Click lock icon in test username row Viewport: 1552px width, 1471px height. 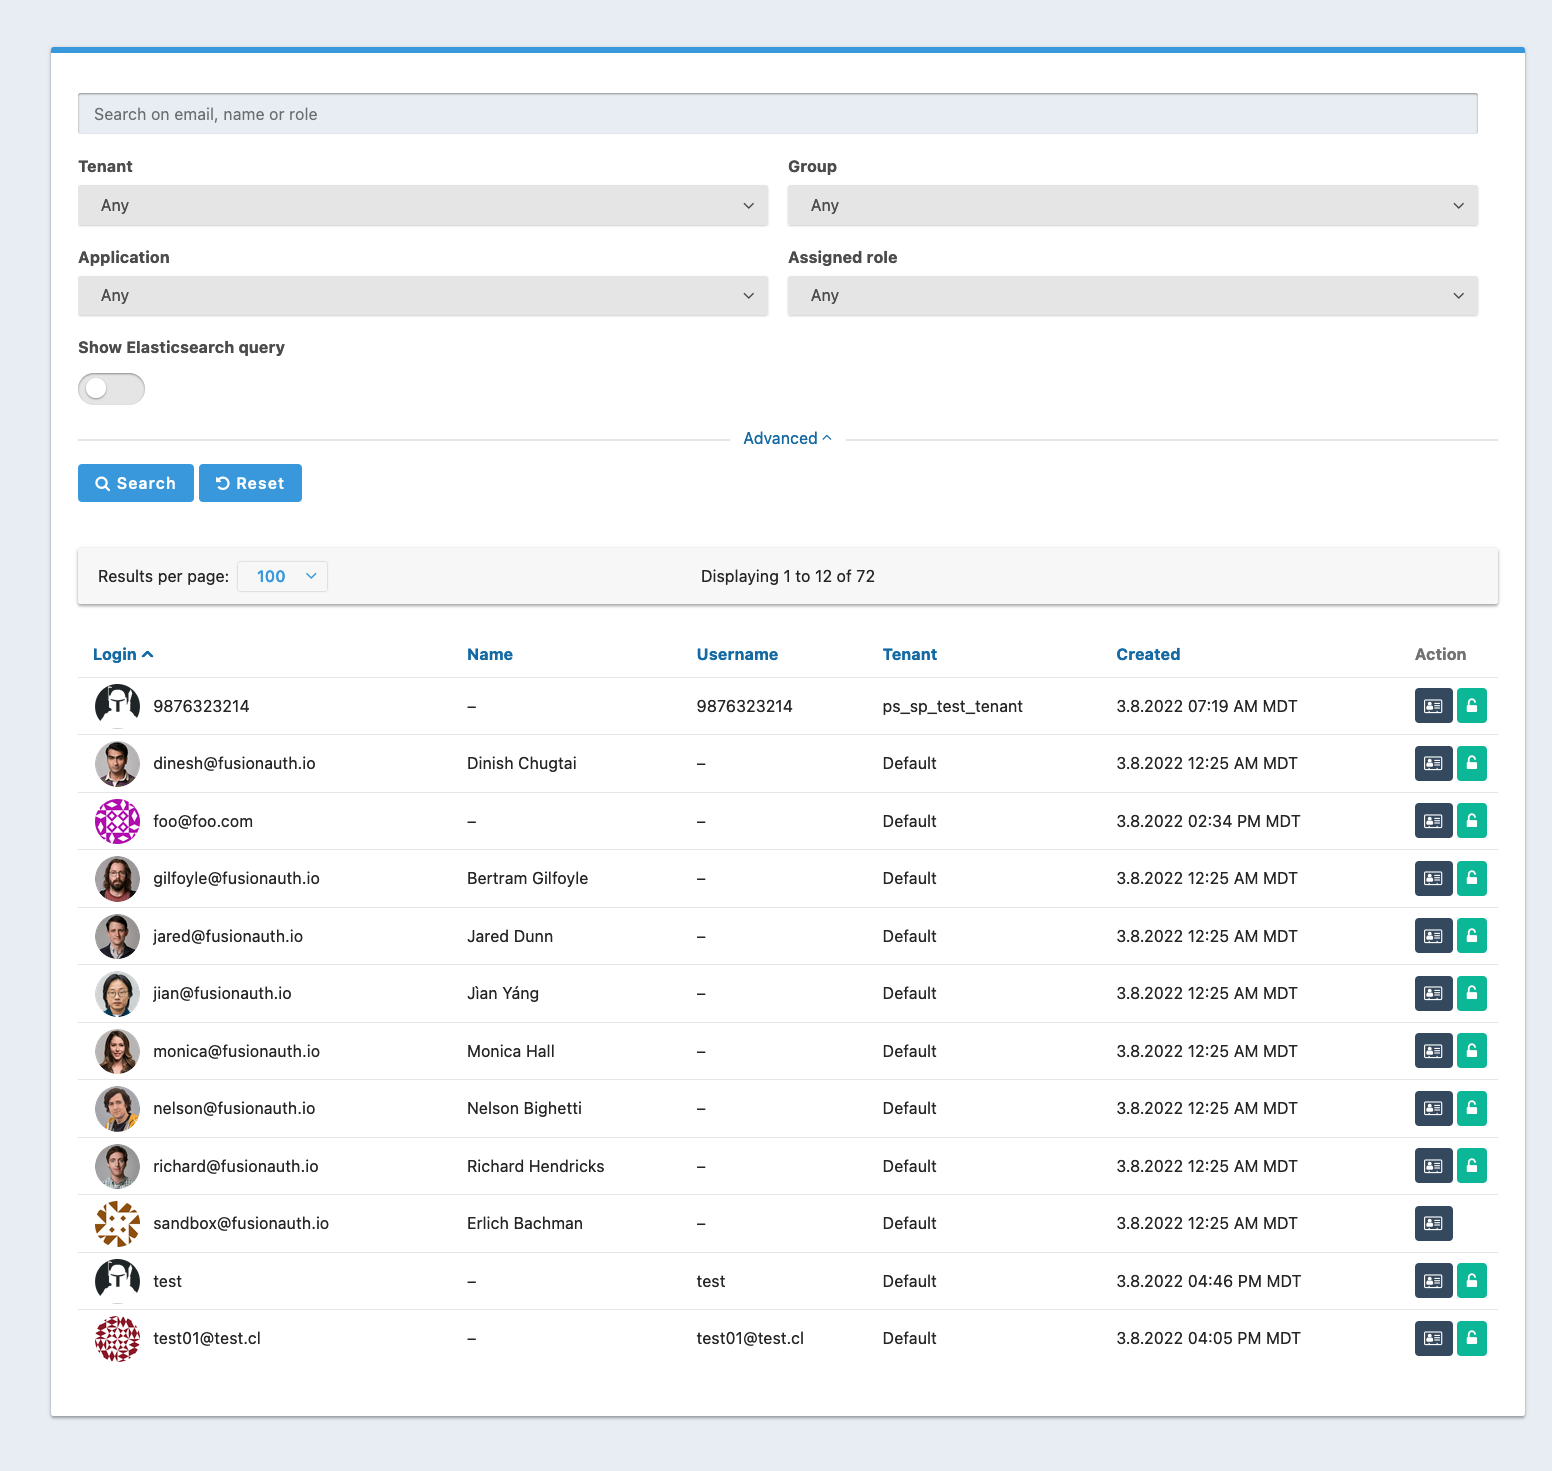tap(1471, 1281)
